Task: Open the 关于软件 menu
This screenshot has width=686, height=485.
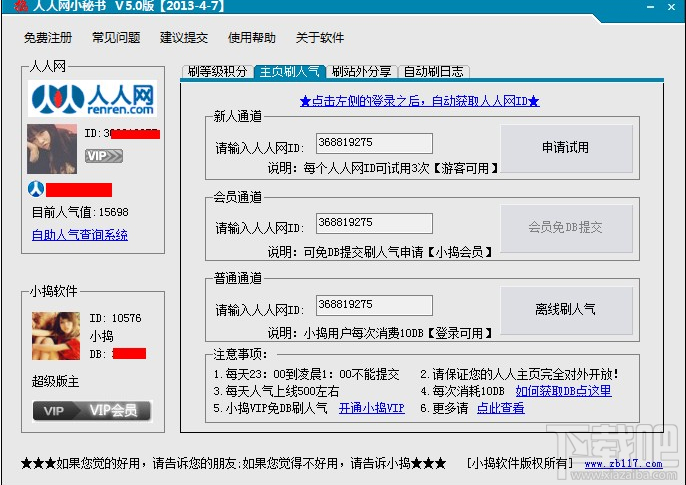Action: coord(320,38)
